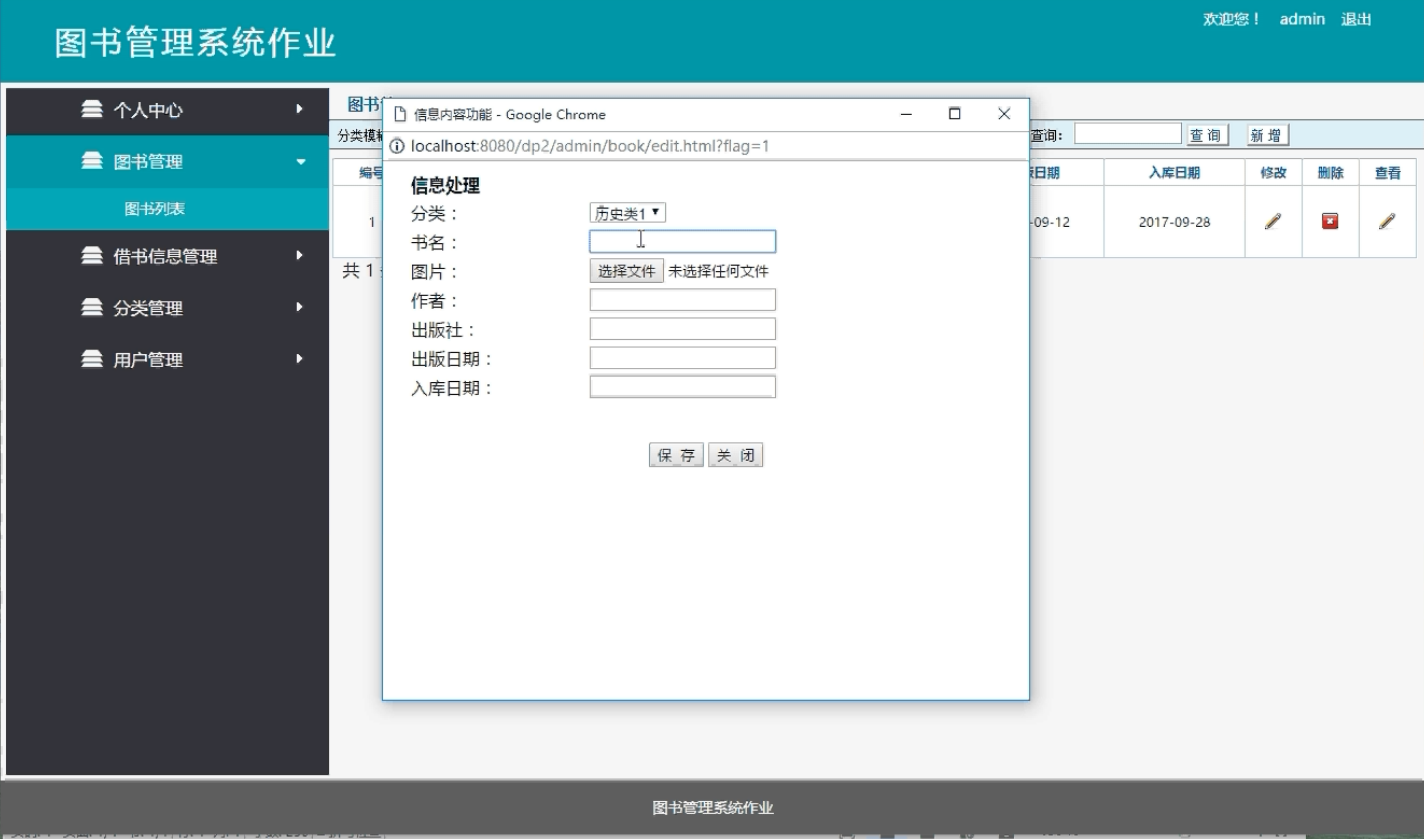This screenshot has height=839, width=1424.
Task: Expand the 分类管理 menu arrow
Action: [x=299, y=307]
